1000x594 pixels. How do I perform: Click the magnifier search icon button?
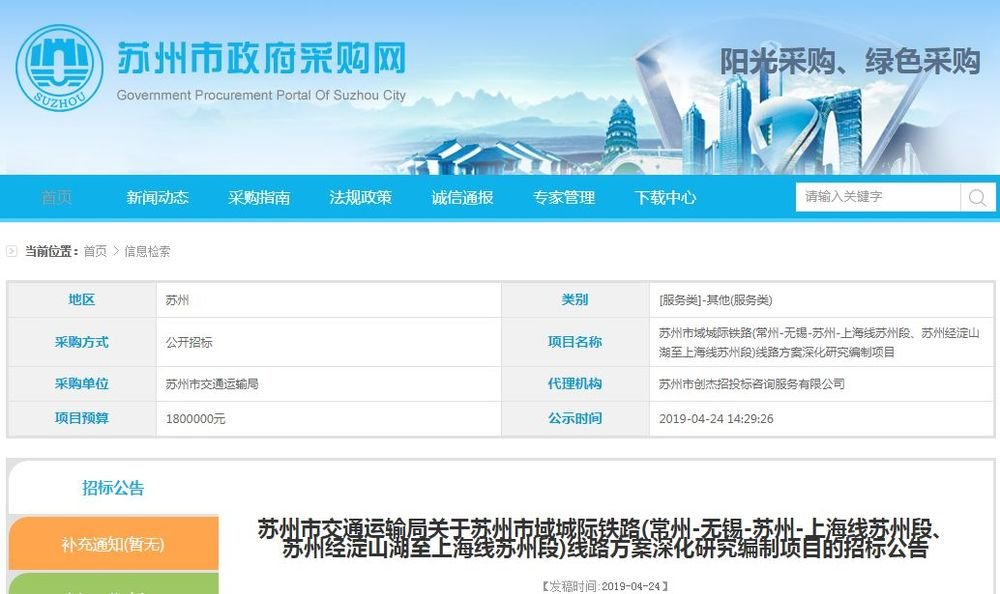point(977,197)
